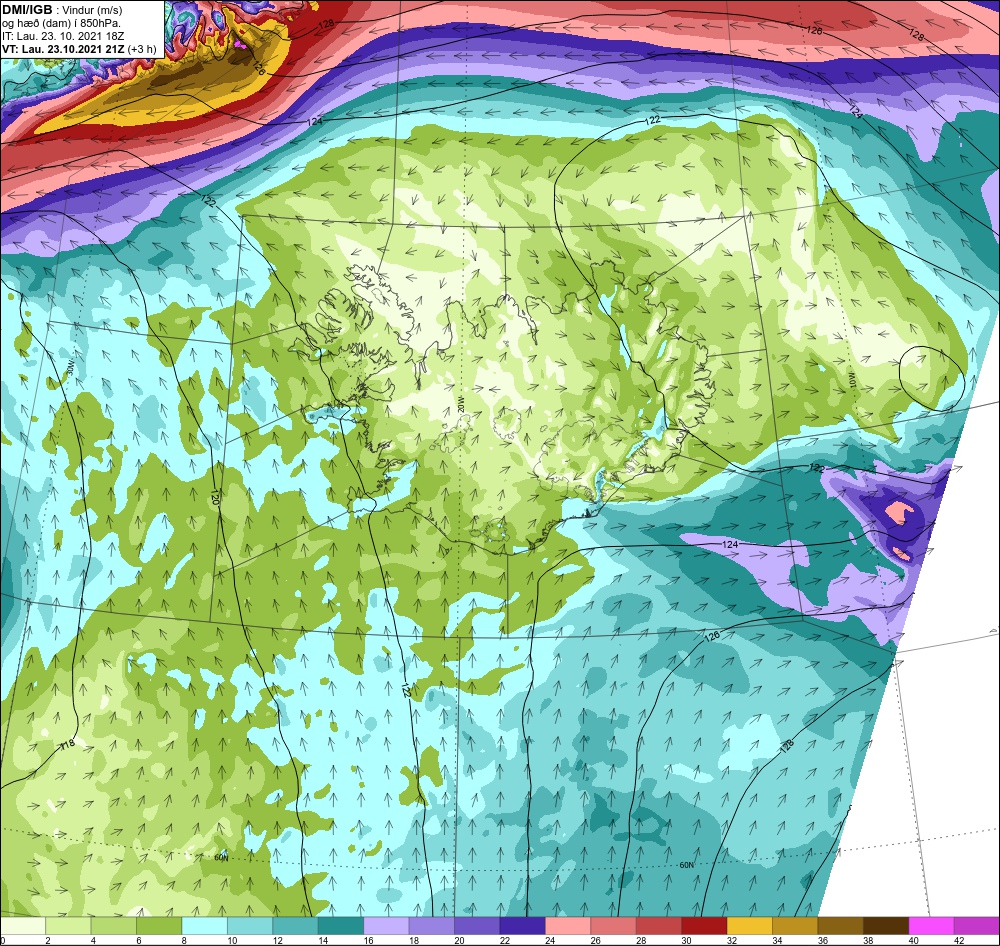Select the 34–36 m/s ochre legend swatch
This screenshot has width=1000, height=946.
coord(795,926)
